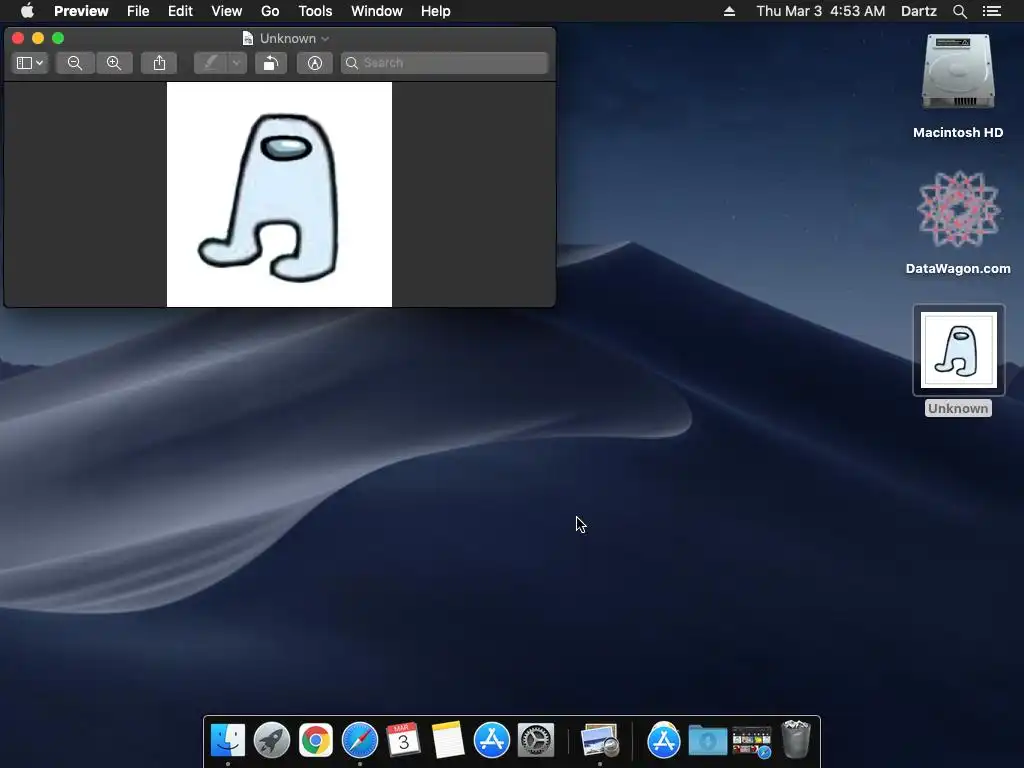The image size is (1024, 768).
Task: Close the Preview window with red button
Action: point(18,38)
